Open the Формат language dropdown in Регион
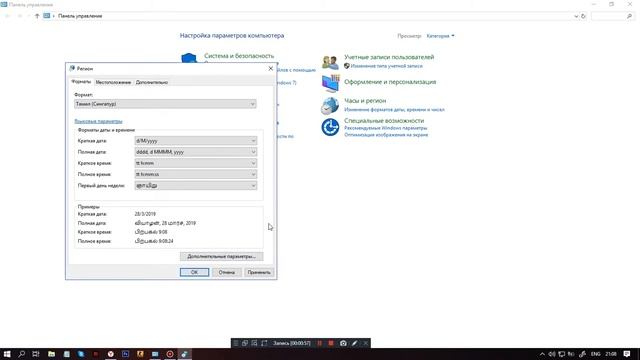The image size is (640, 360). (165, 104)
